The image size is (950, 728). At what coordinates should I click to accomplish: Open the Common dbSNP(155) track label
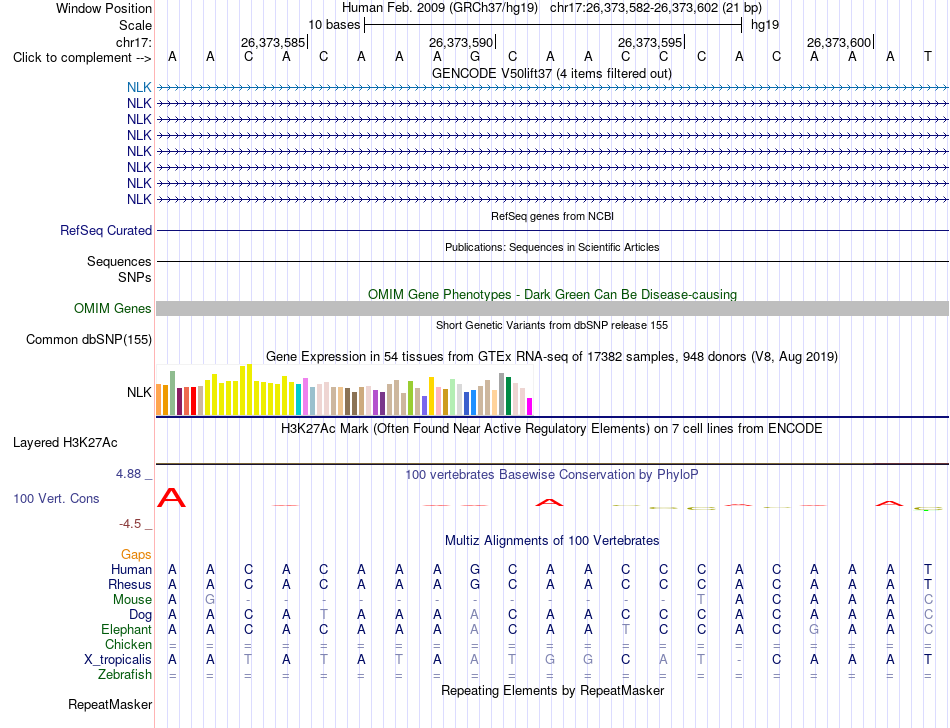point(89,339)
